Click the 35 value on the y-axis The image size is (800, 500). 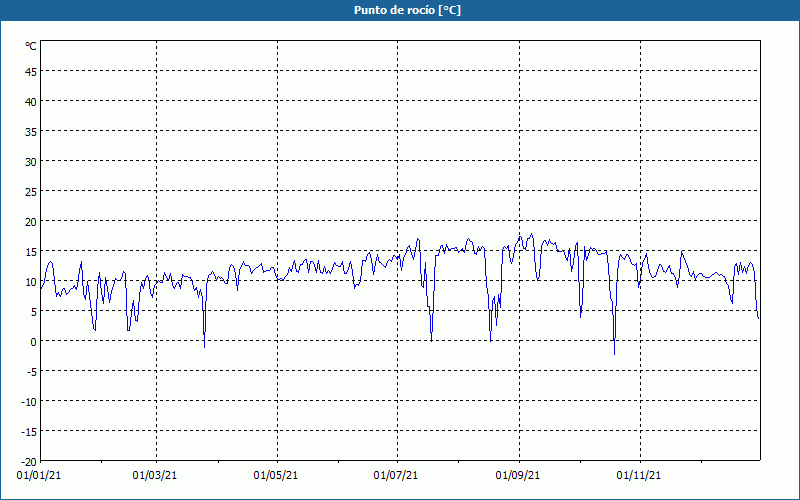(x=31, y=132)
